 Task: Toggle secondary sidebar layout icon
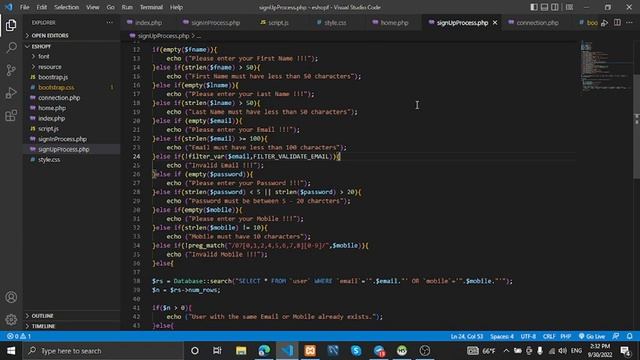coord(555,7)
